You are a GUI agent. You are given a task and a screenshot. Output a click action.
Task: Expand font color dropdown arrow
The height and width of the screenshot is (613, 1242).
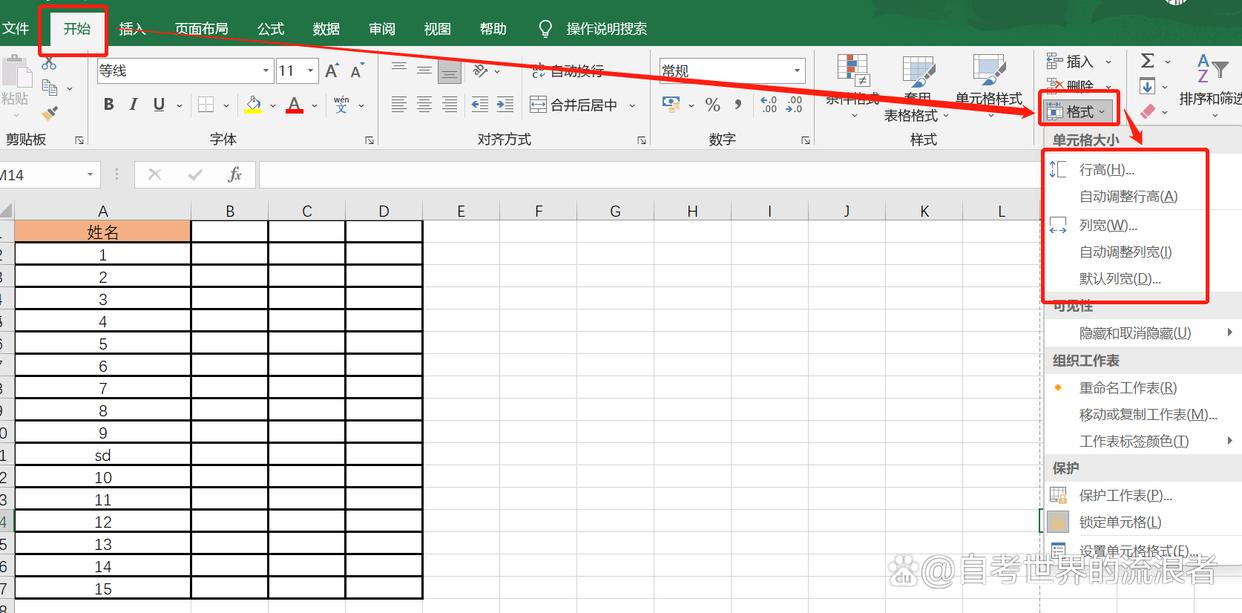(x=314, y=105)
